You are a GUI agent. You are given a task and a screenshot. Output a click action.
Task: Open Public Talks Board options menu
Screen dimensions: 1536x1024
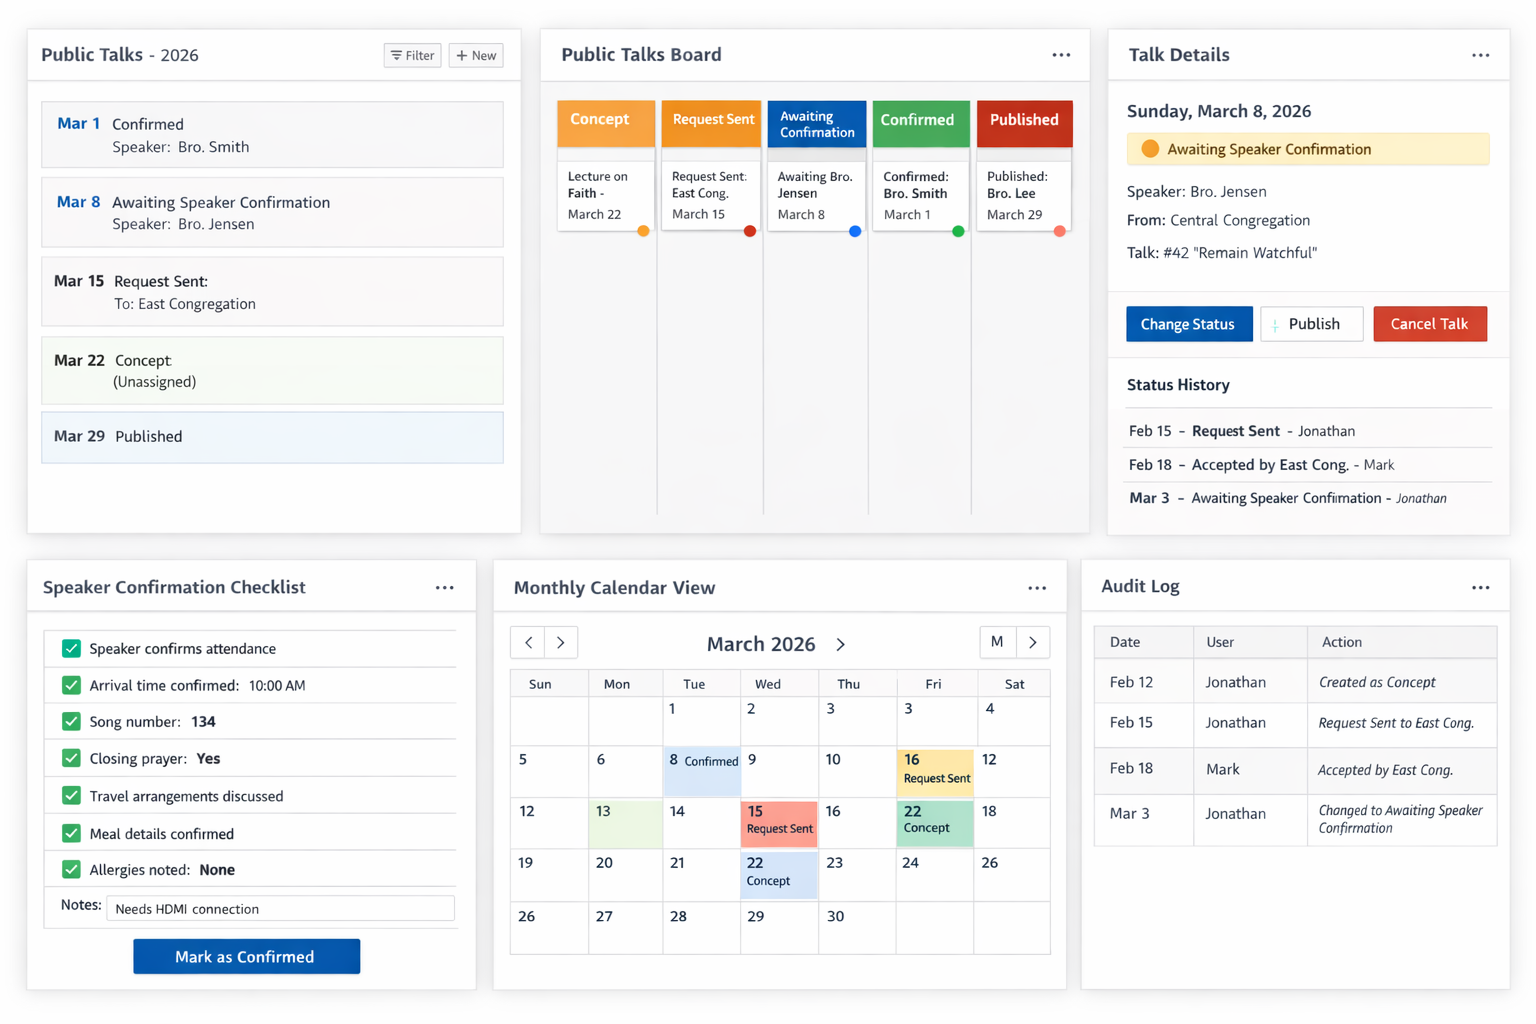point(1061,55)
